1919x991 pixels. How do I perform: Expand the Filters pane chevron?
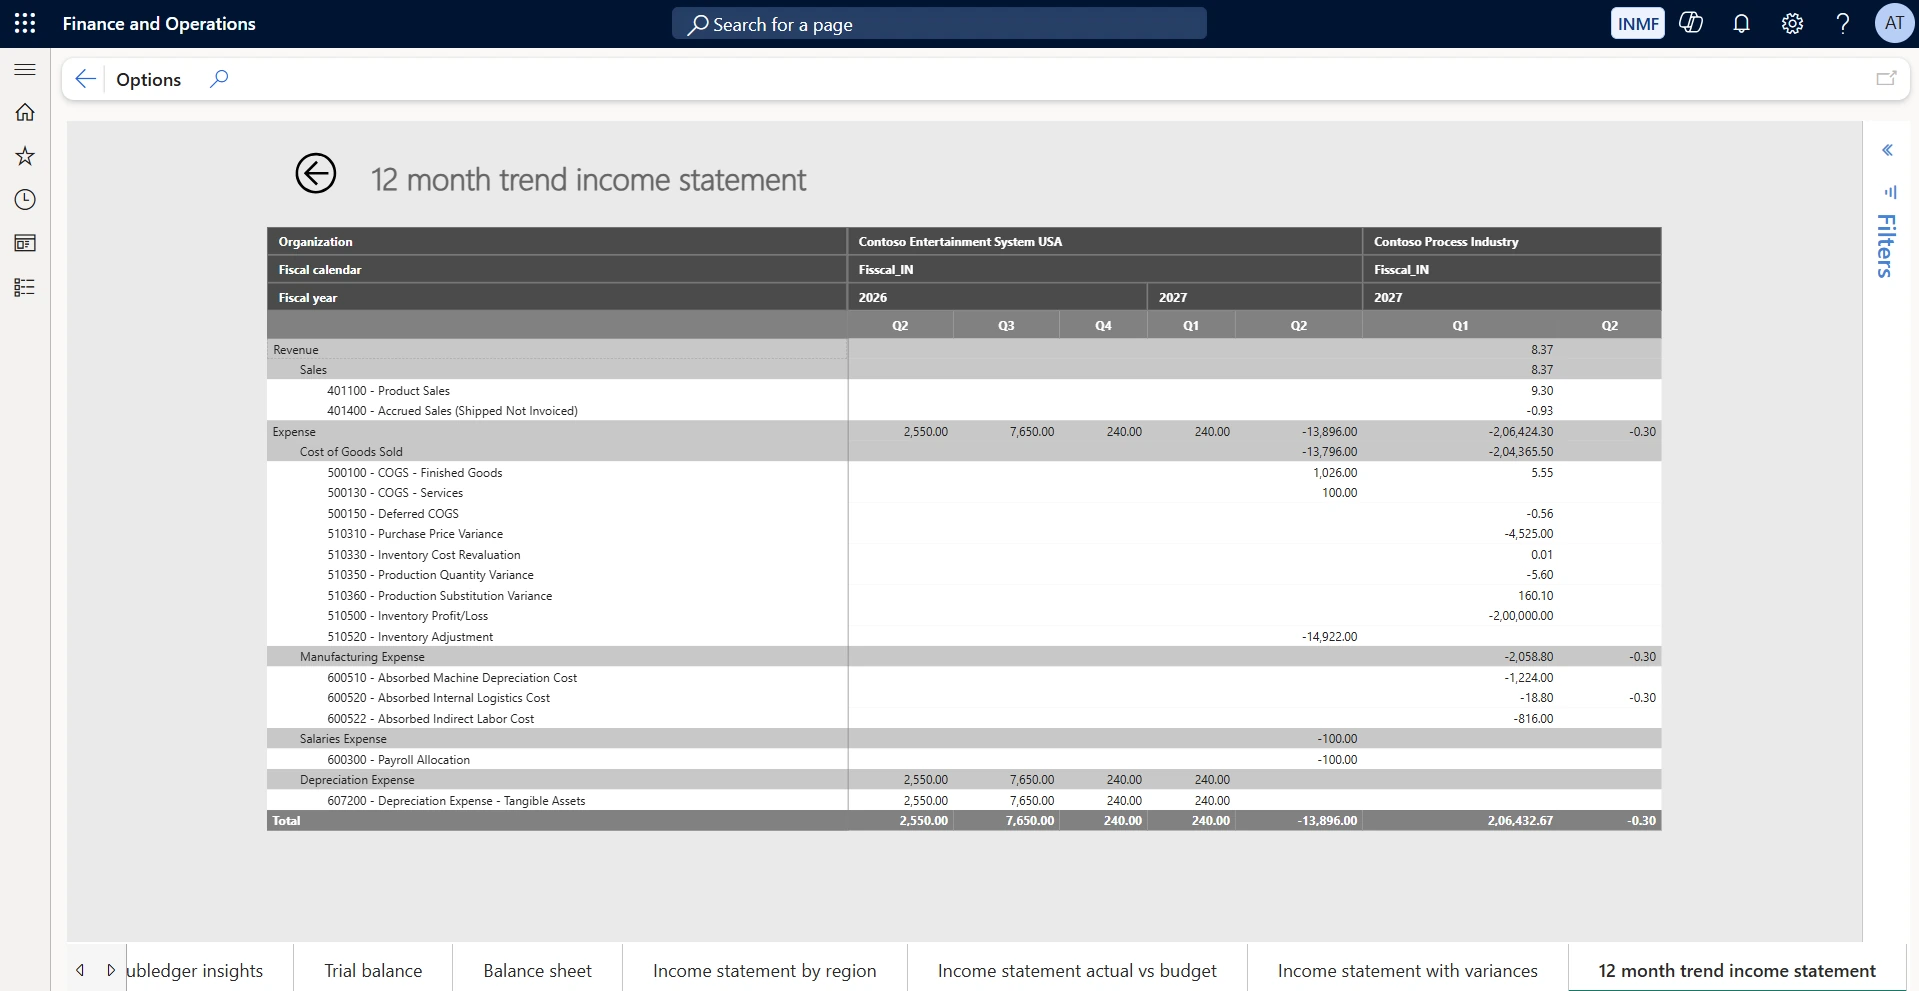click(1887, 150)
